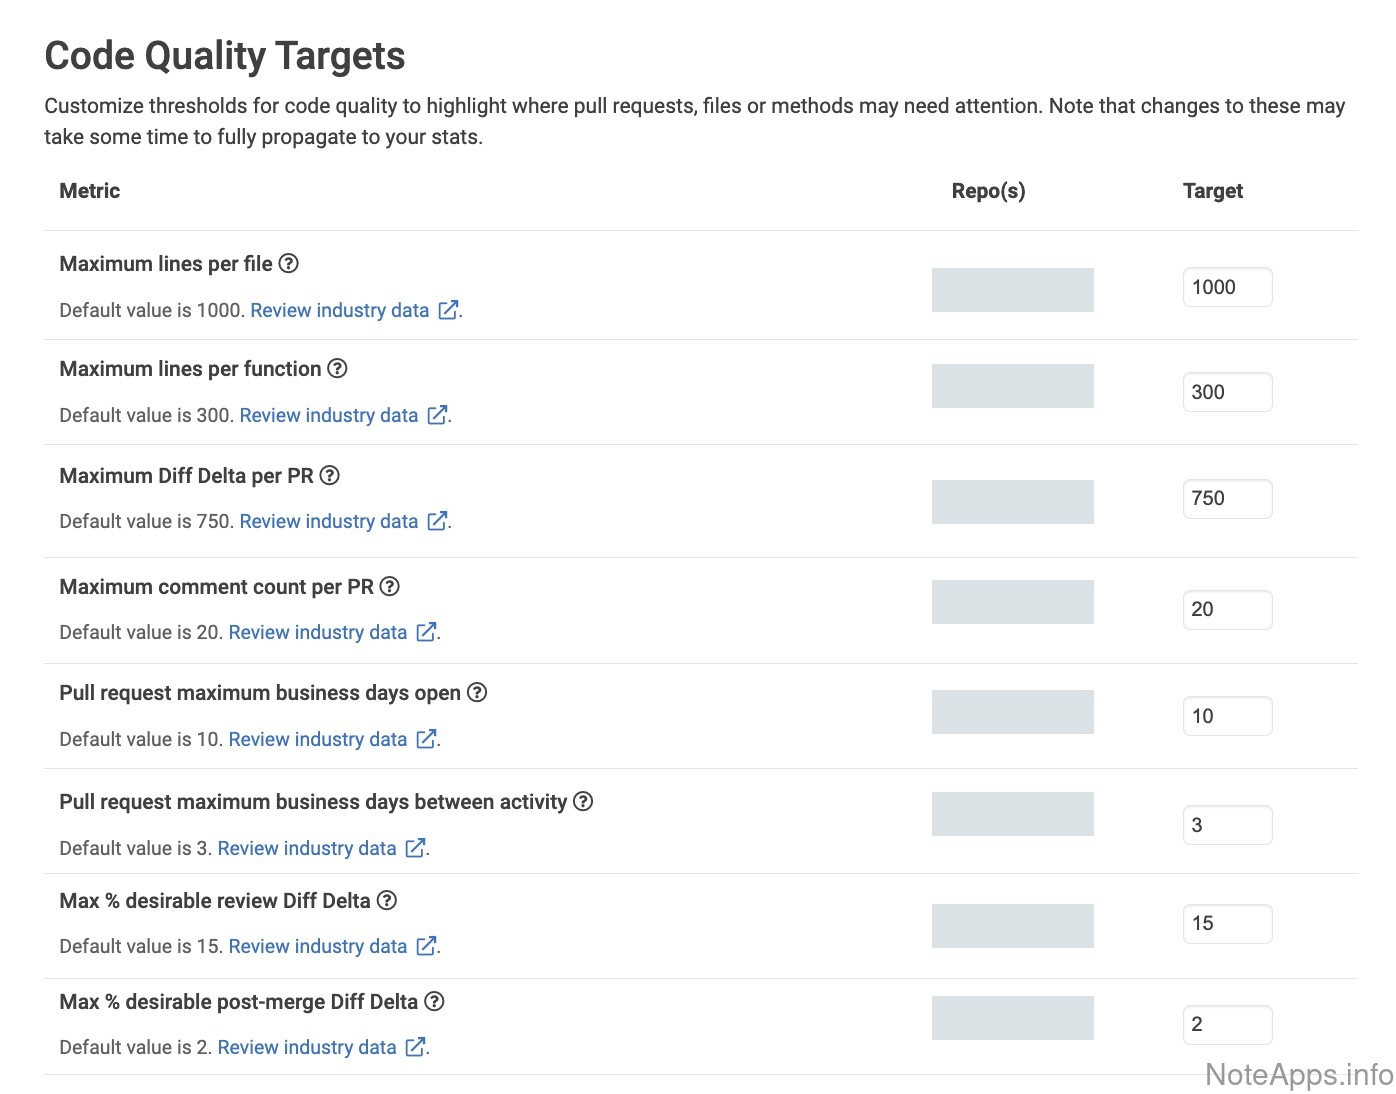This screenshot has width=1396, height=1094.
Task: Click question mark beside Maximum Diff Delta per PR
Action: point(330,475)
